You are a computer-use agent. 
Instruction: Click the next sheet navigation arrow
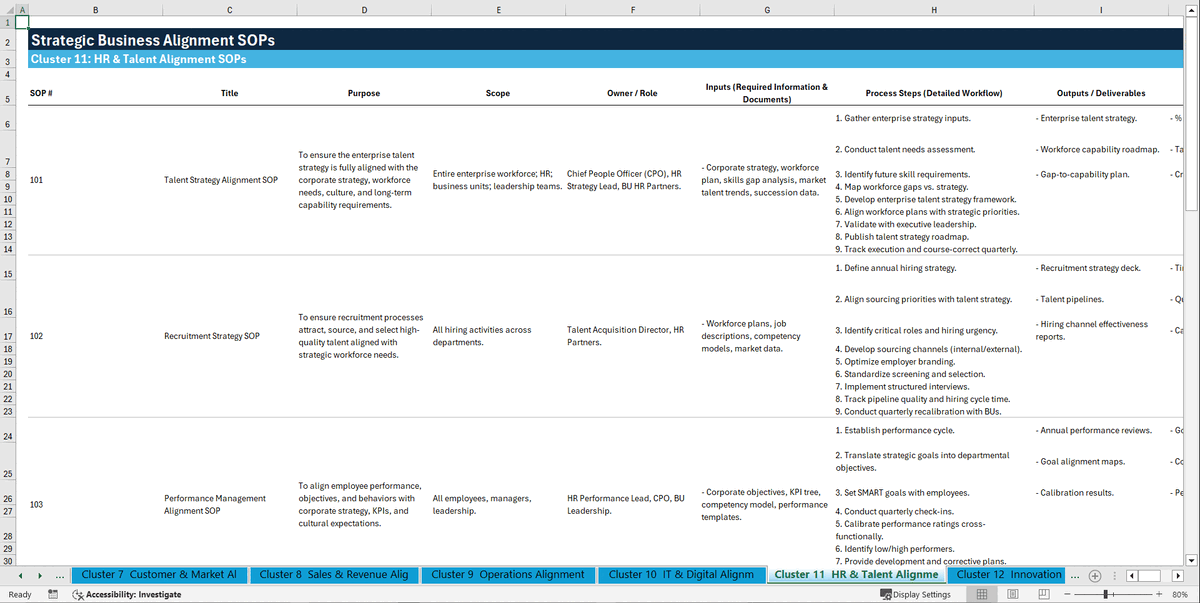coord(40,575)
